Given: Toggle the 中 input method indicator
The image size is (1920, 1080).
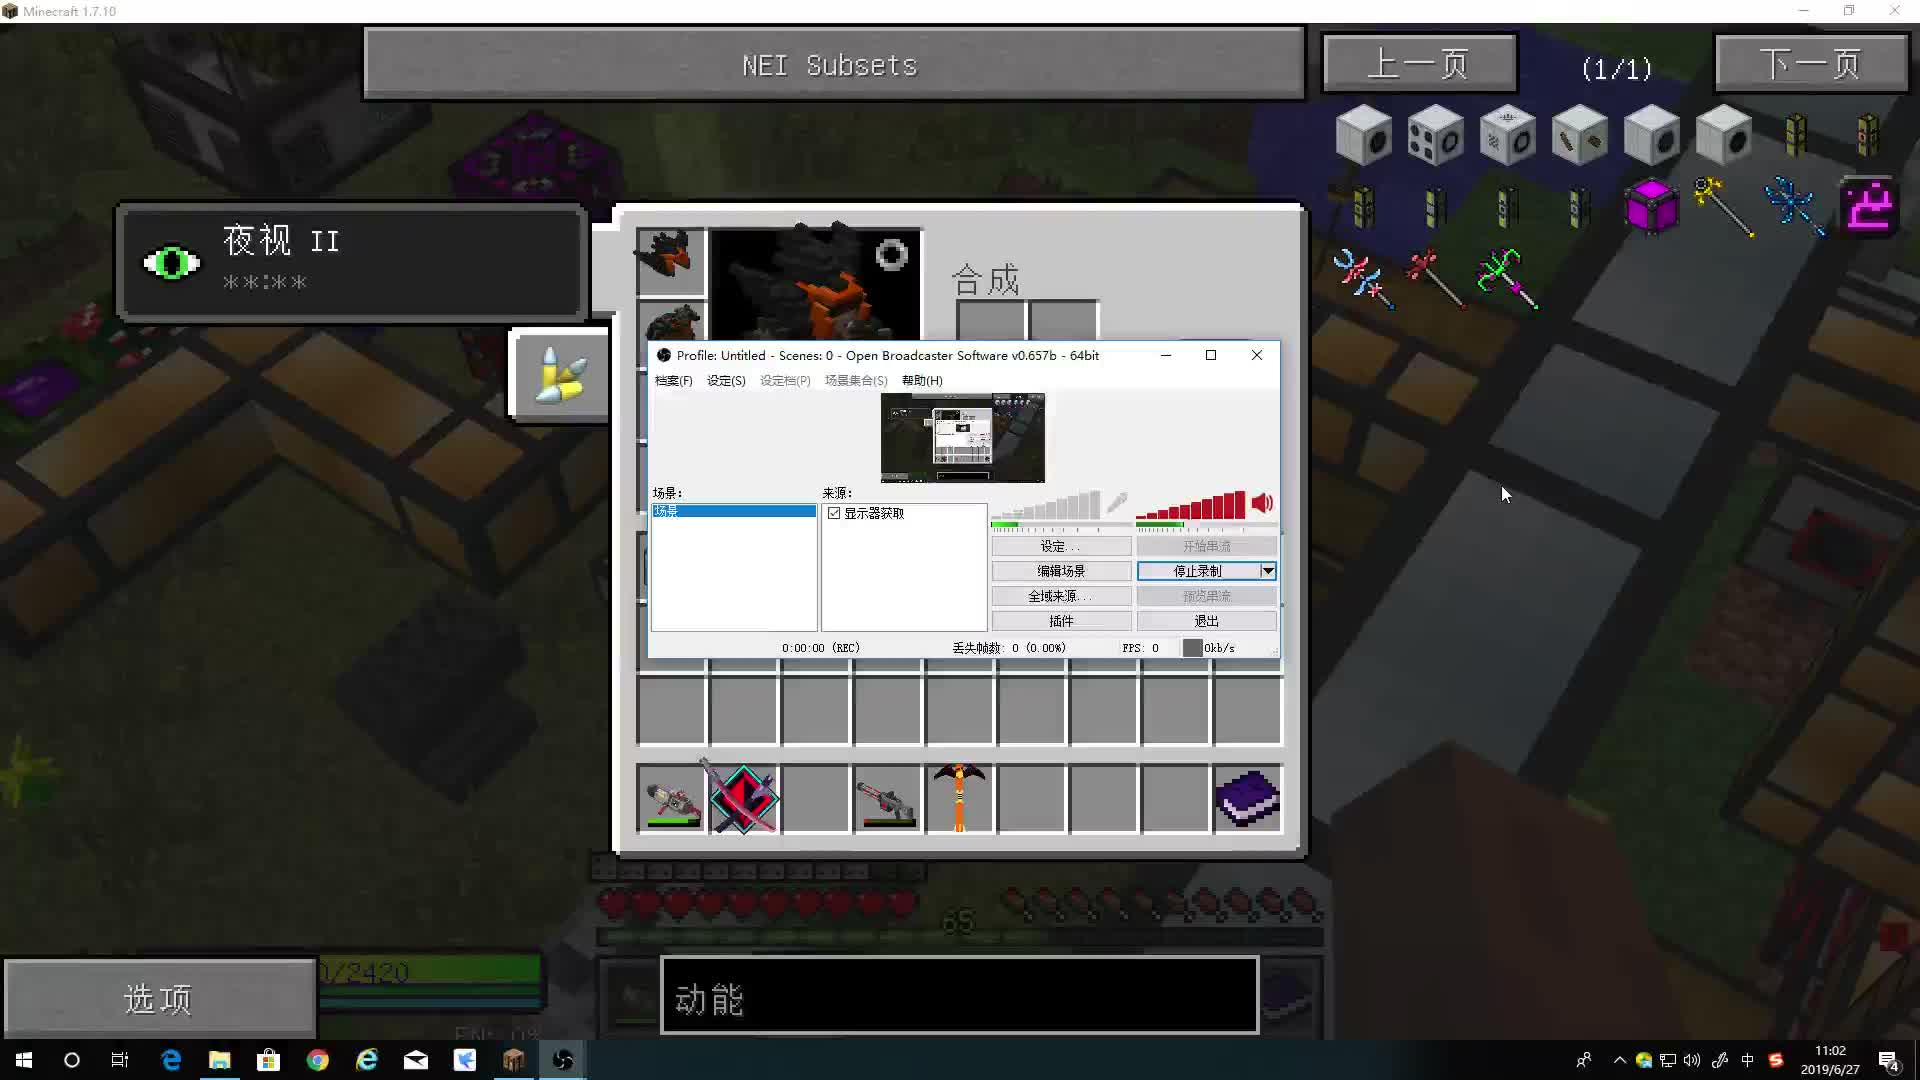Looking at the screenshot, I should tap(1747, 1060).
